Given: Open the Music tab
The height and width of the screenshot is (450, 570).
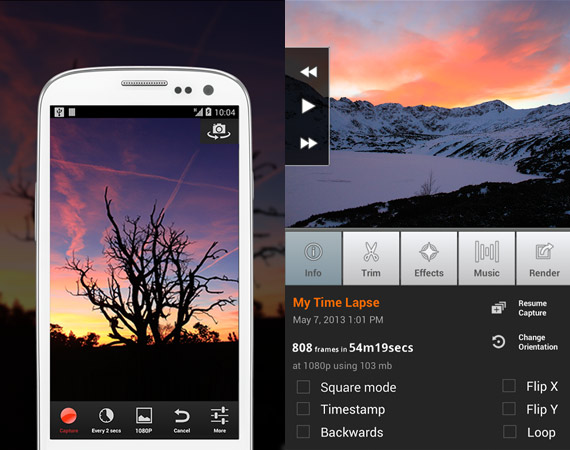Looking at the screenshot, I should [487, 258].
